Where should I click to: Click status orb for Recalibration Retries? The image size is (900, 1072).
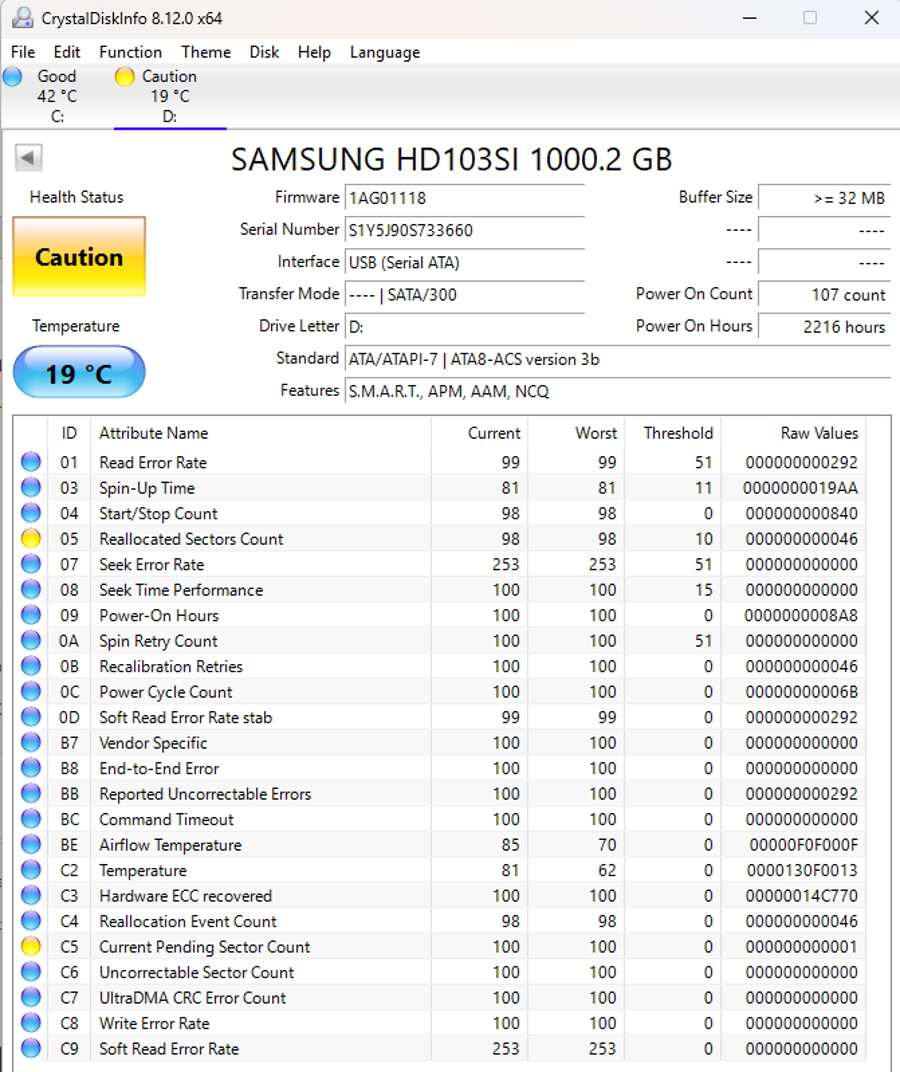(x=31, y=666)
